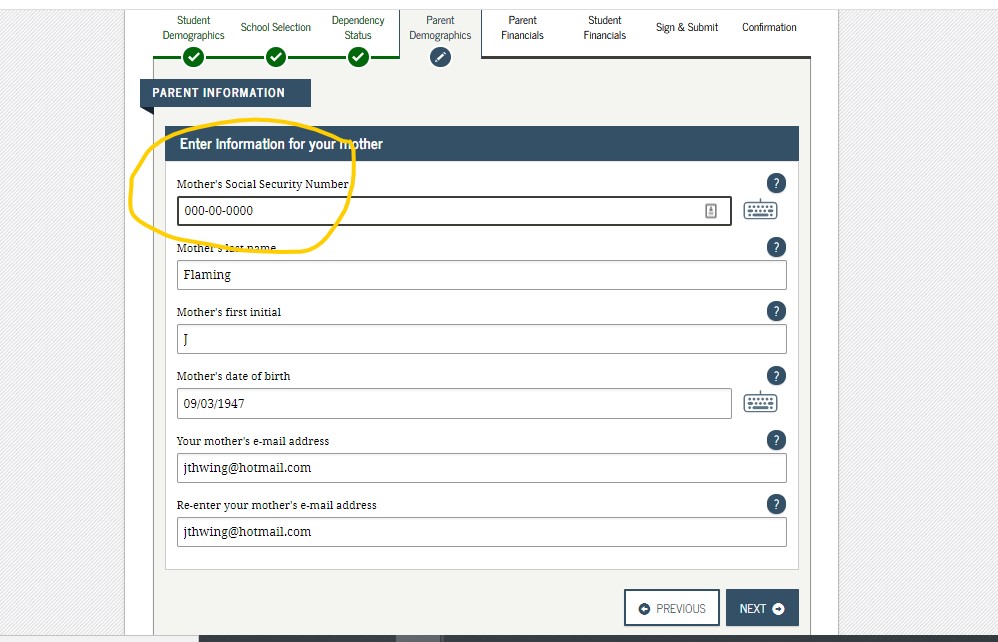Click autofill contact icon inside SSN field
The image size is (998, 642).
711,211
